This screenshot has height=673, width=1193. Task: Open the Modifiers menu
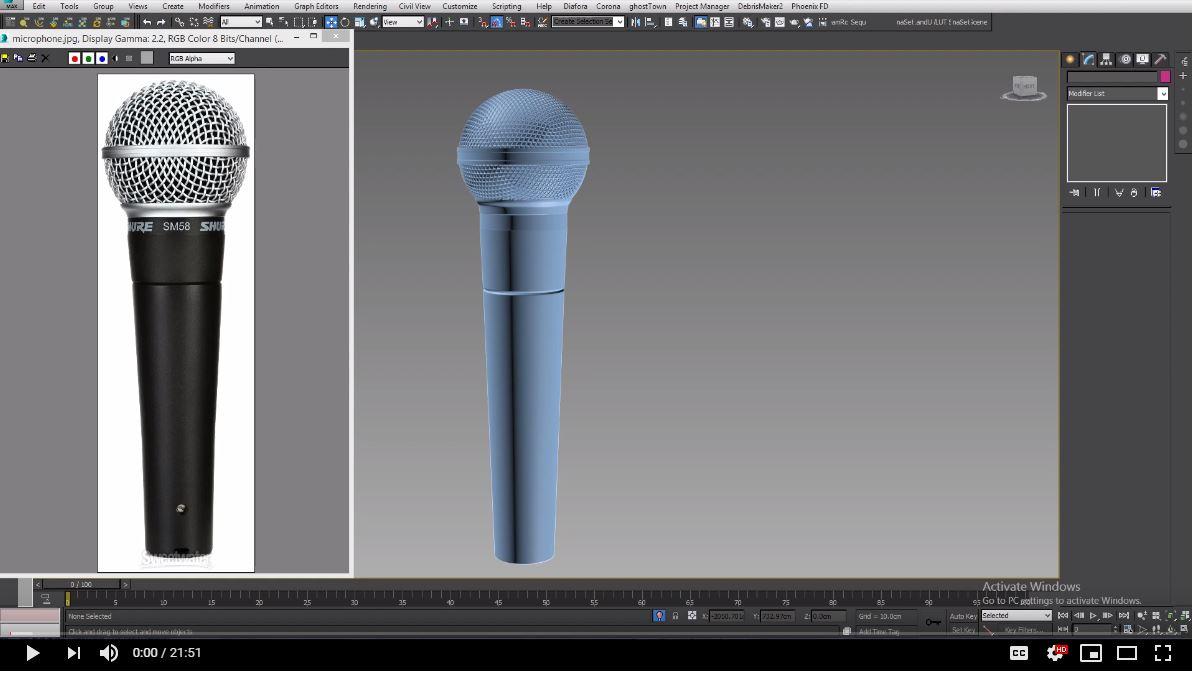(x=213, y=6)
